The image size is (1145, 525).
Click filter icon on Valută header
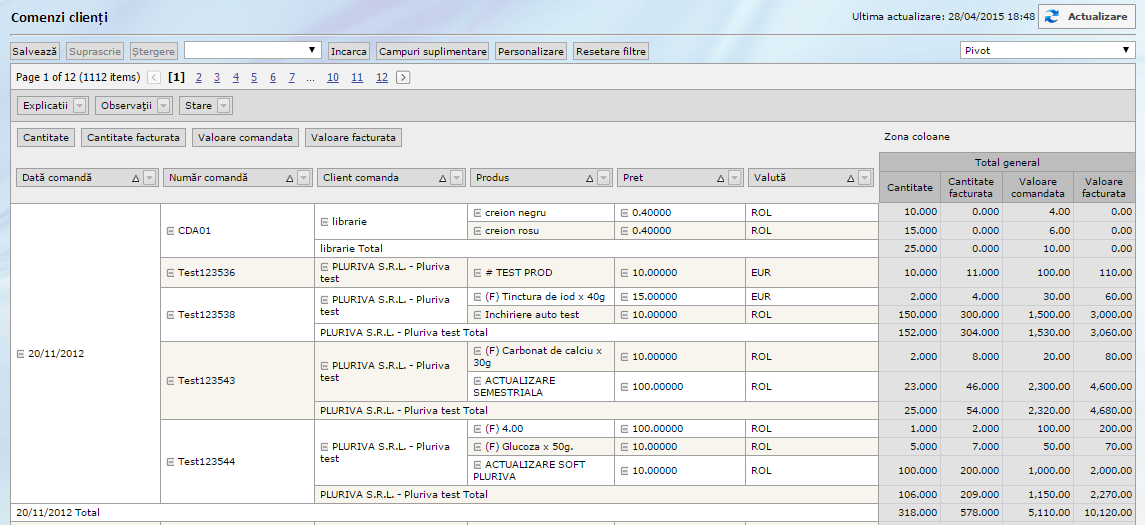pos(866,178)
